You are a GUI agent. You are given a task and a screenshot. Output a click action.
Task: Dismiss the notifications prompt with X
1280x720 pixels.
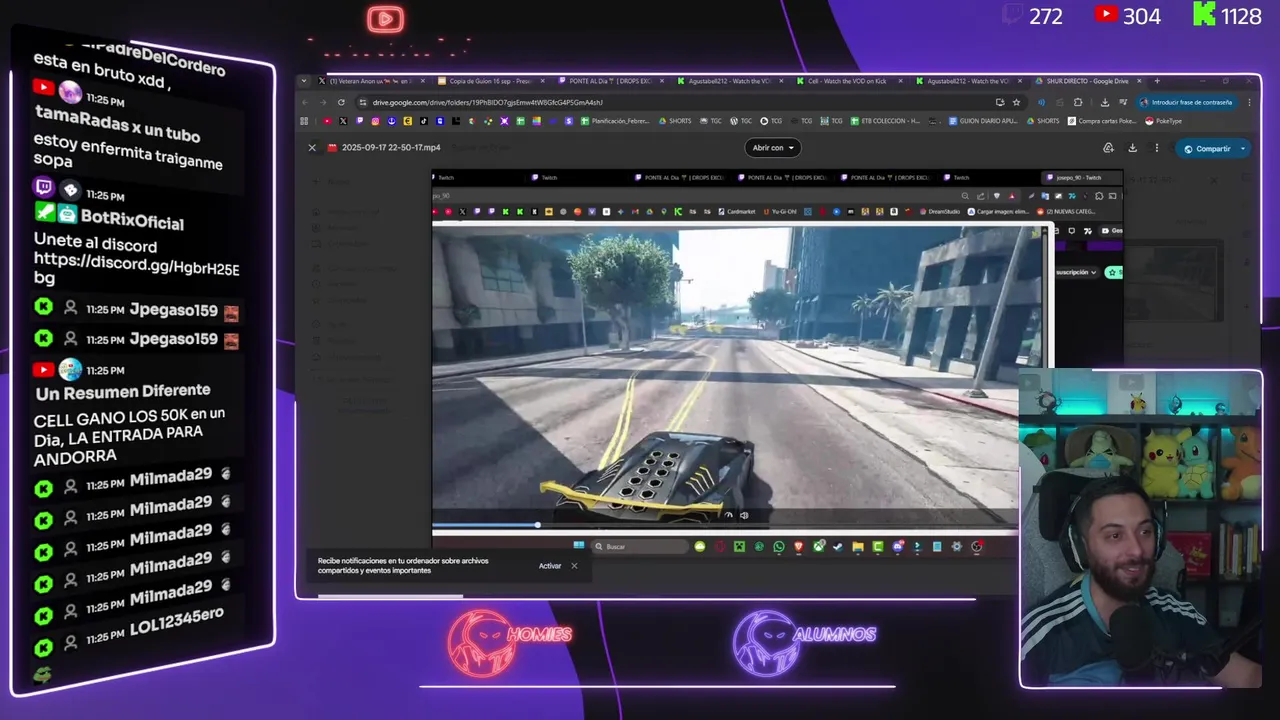[x=574, y=566]
